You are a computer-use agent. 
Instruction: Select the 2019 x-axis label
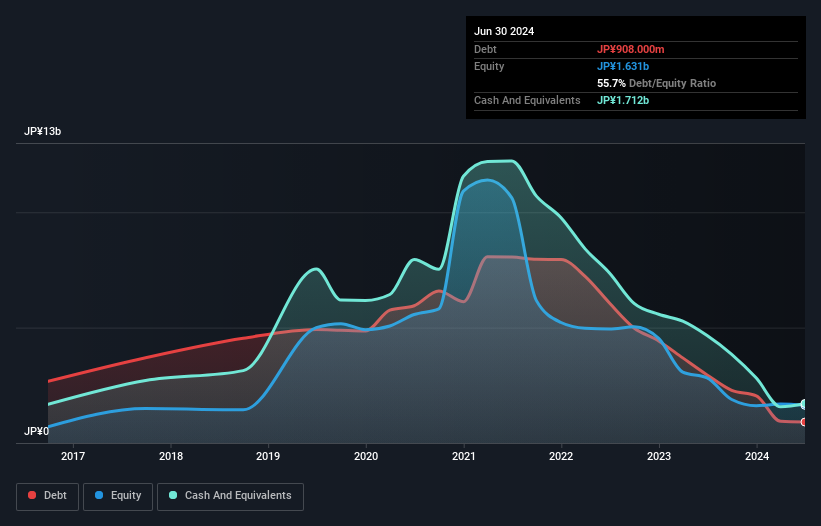tap(268, 456)
